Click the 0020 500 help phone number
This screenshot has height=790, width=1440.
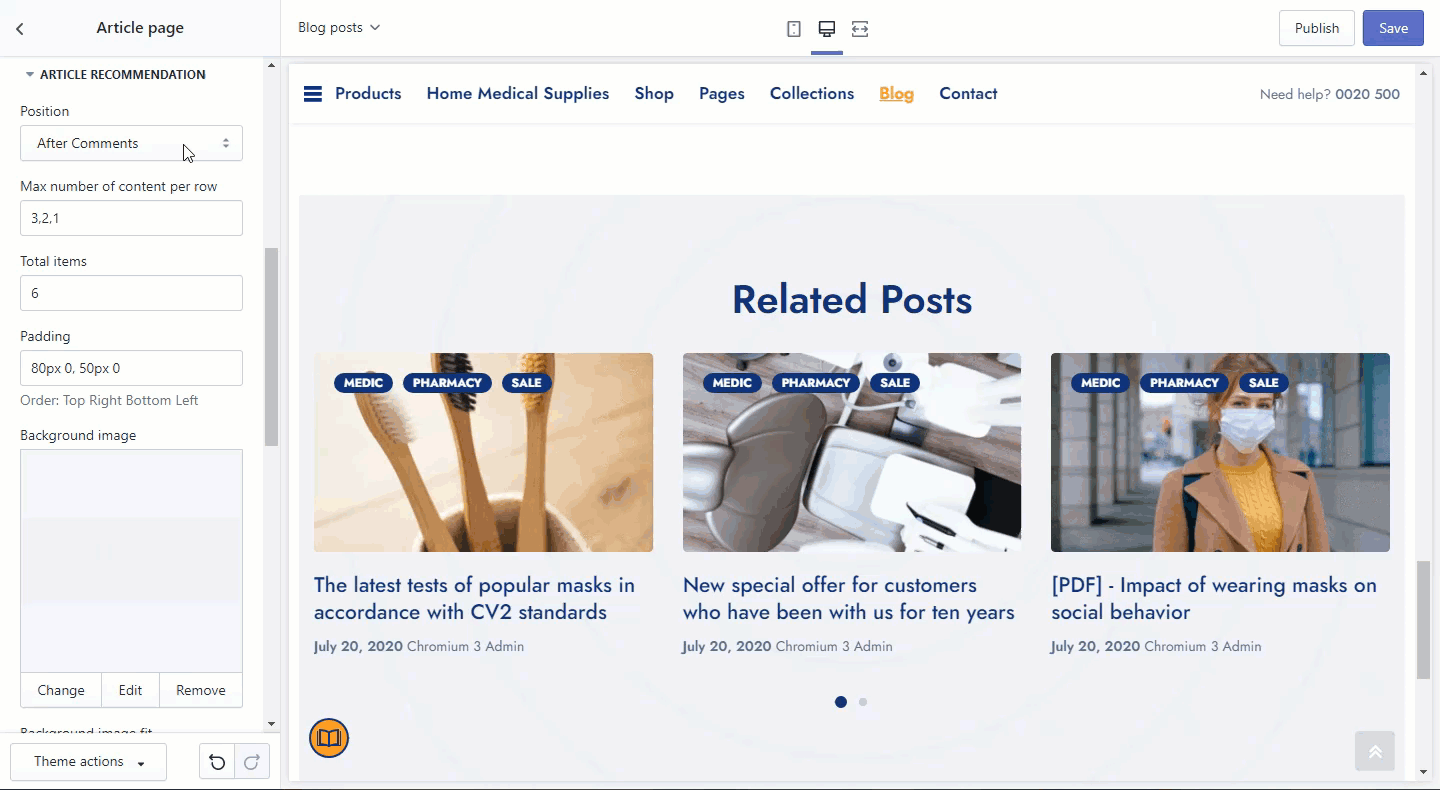tap(1367, 95)
